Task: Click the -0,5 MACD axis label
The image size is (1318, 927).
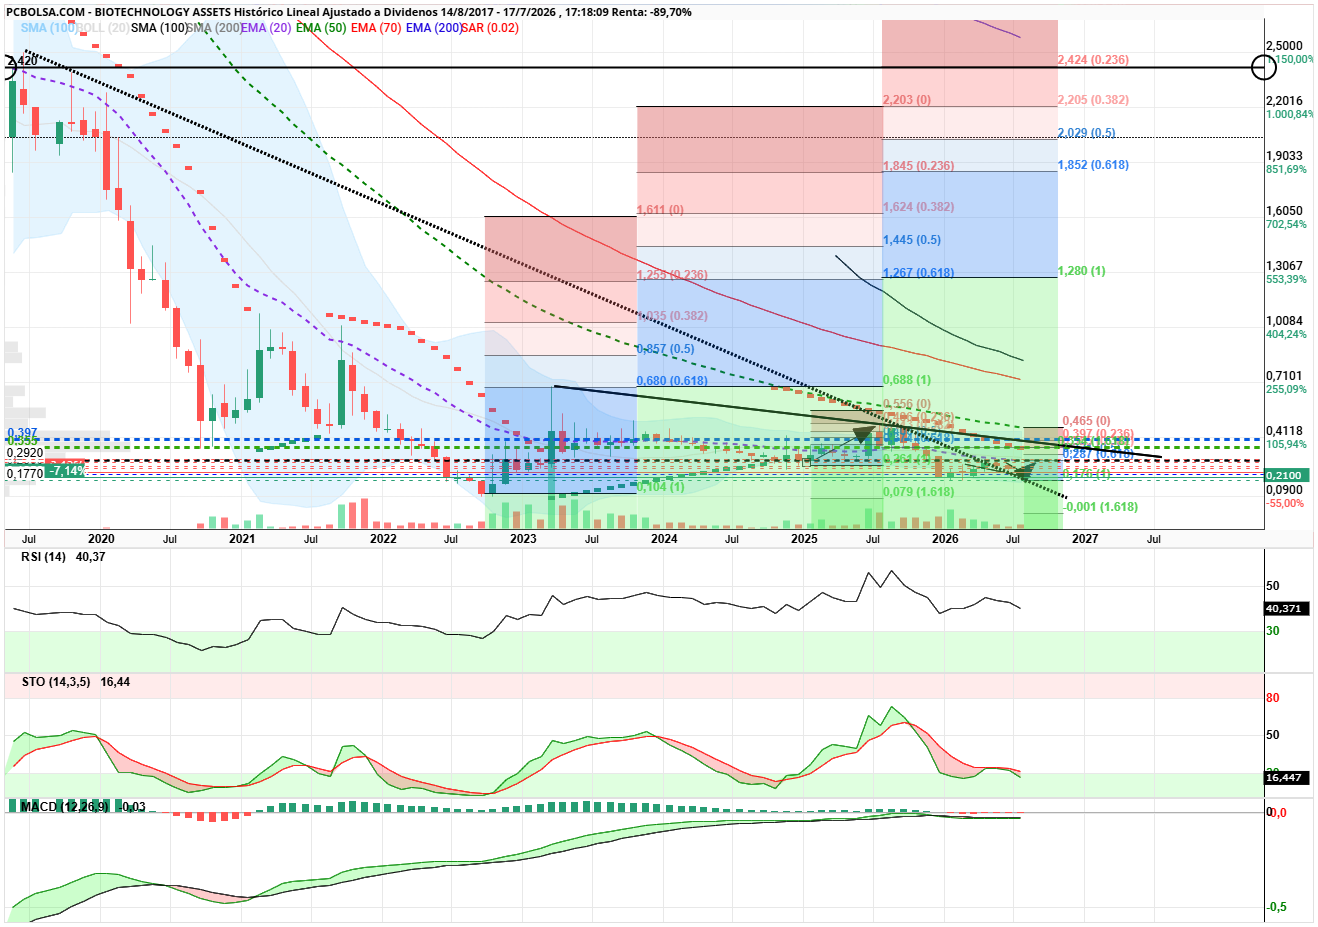Action: (1277, 907)
